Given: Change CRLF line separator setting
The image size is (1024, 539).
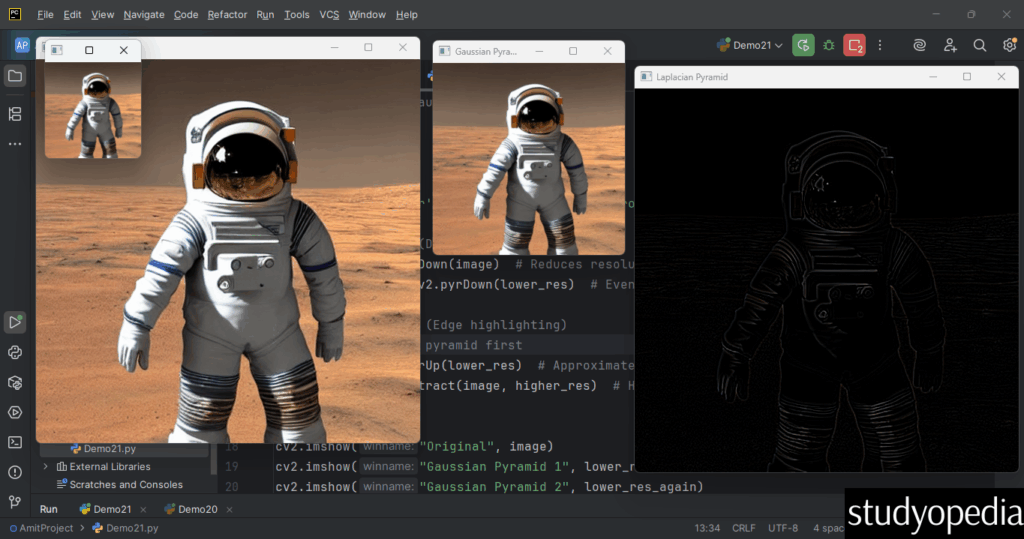Looking at the screenshot, I should click(x=744, y=528).
